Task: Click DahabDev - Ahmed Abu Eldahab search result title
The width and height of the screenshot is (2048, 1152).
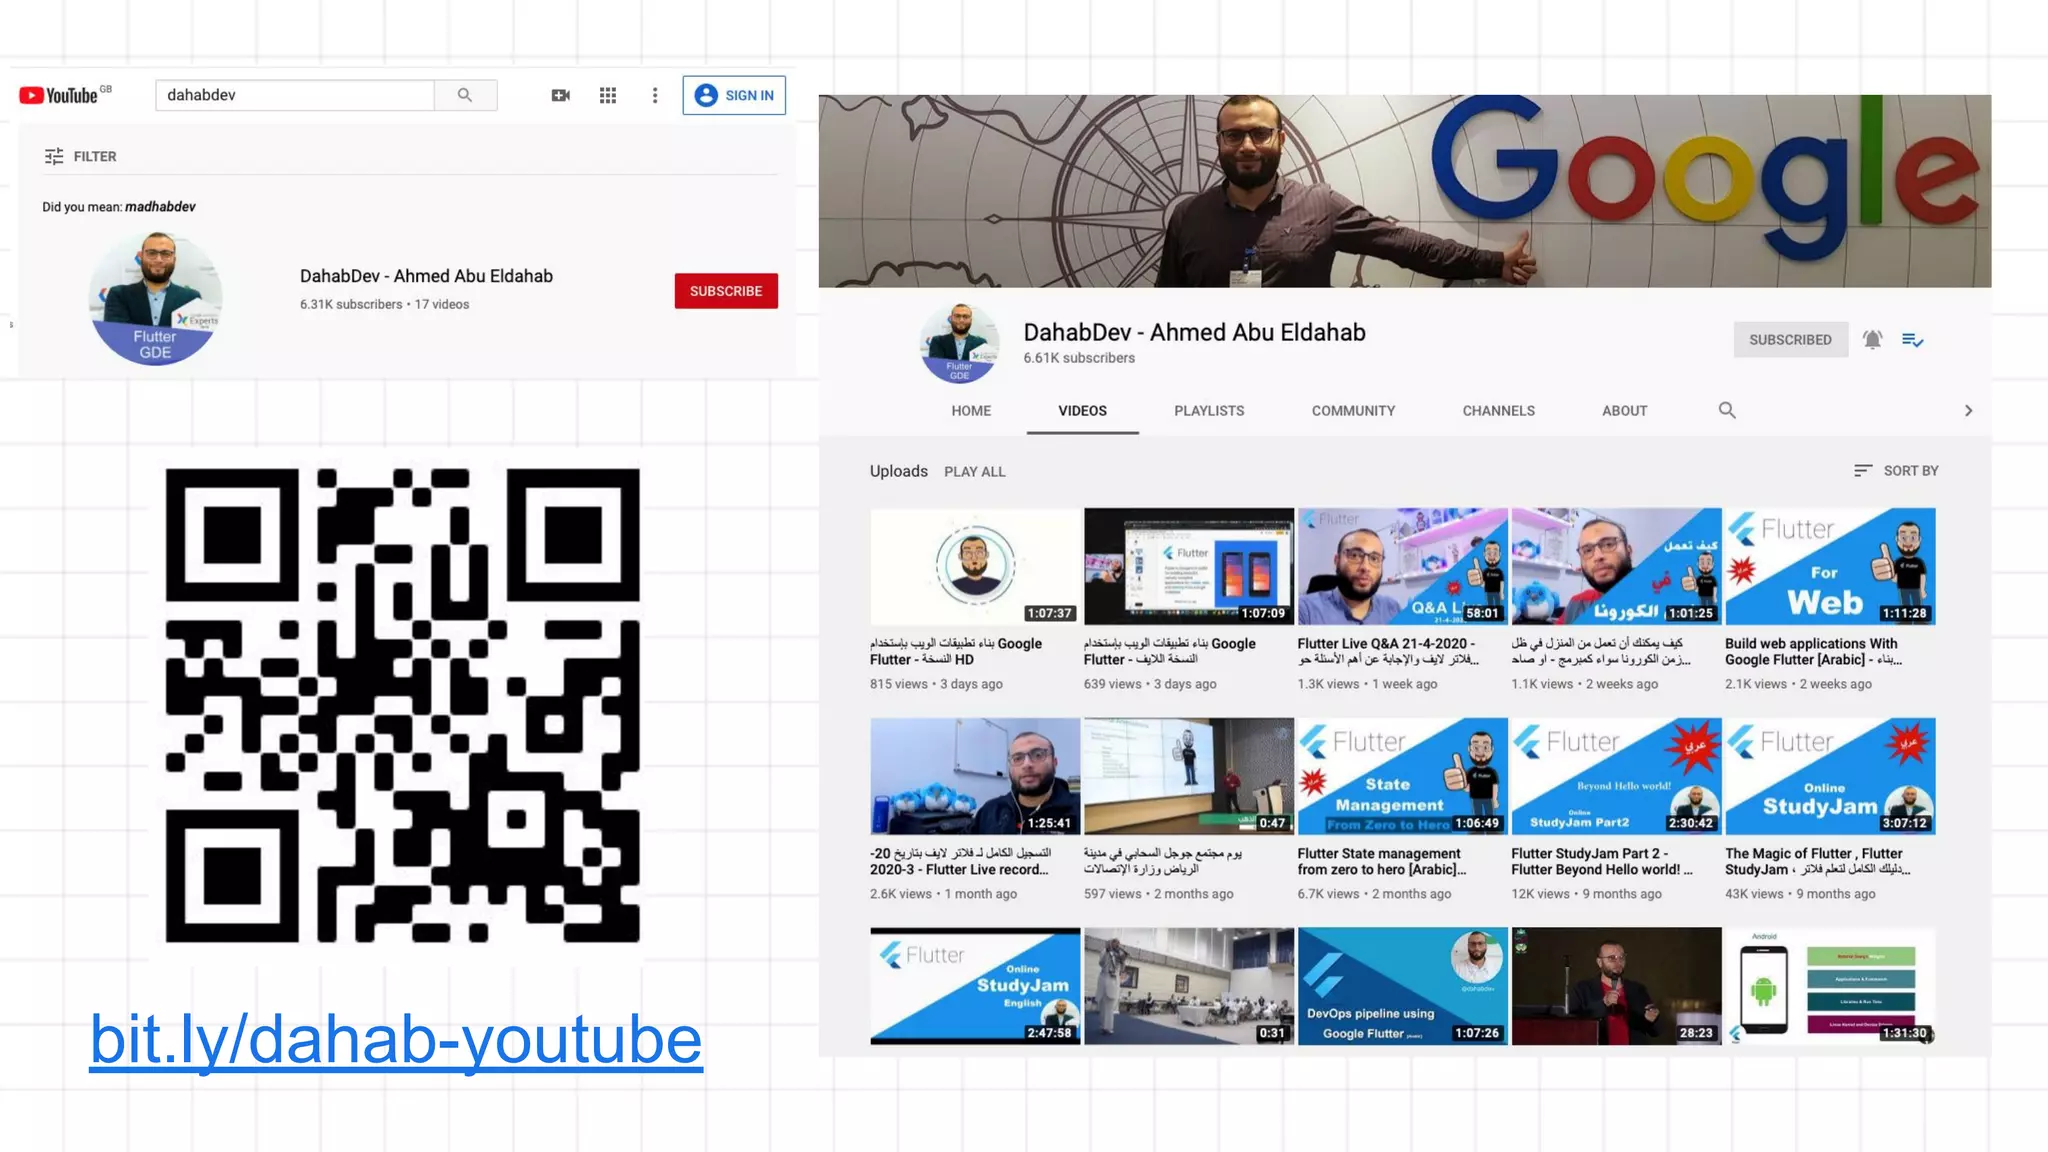Action: [x=426, y=276]
